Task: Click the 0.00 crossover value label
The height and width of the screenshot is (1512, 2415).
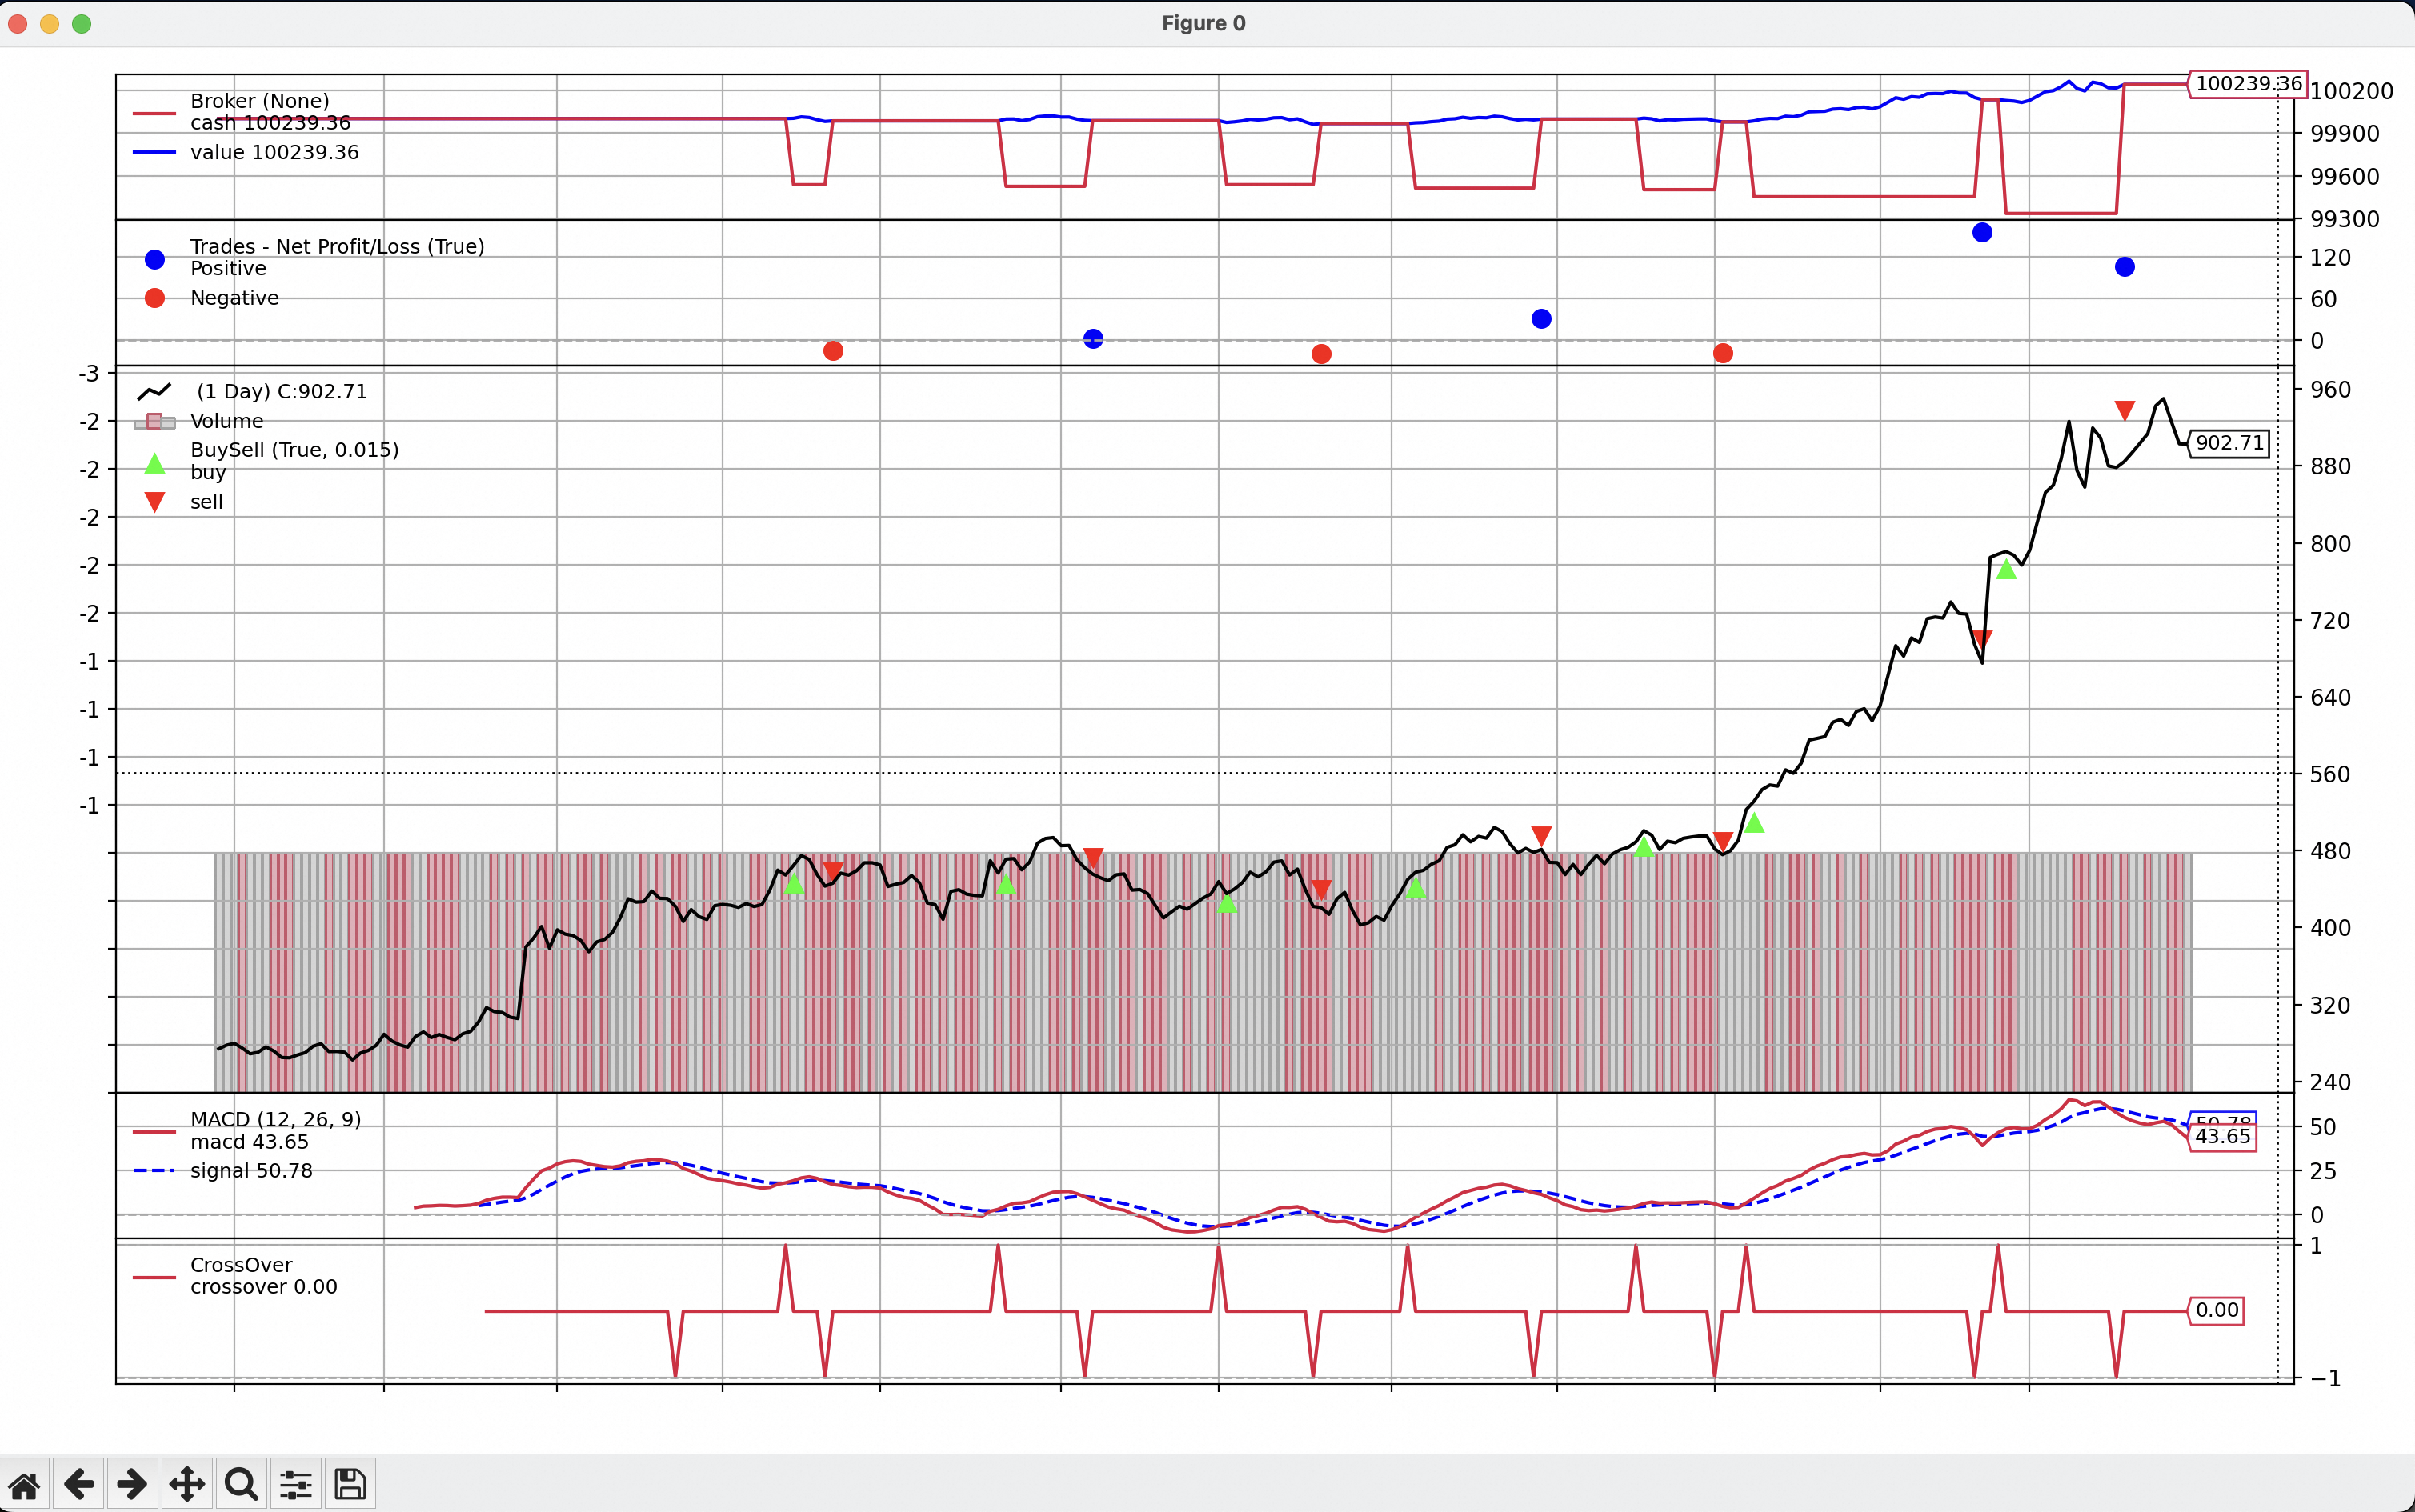Action: 2217,1310
